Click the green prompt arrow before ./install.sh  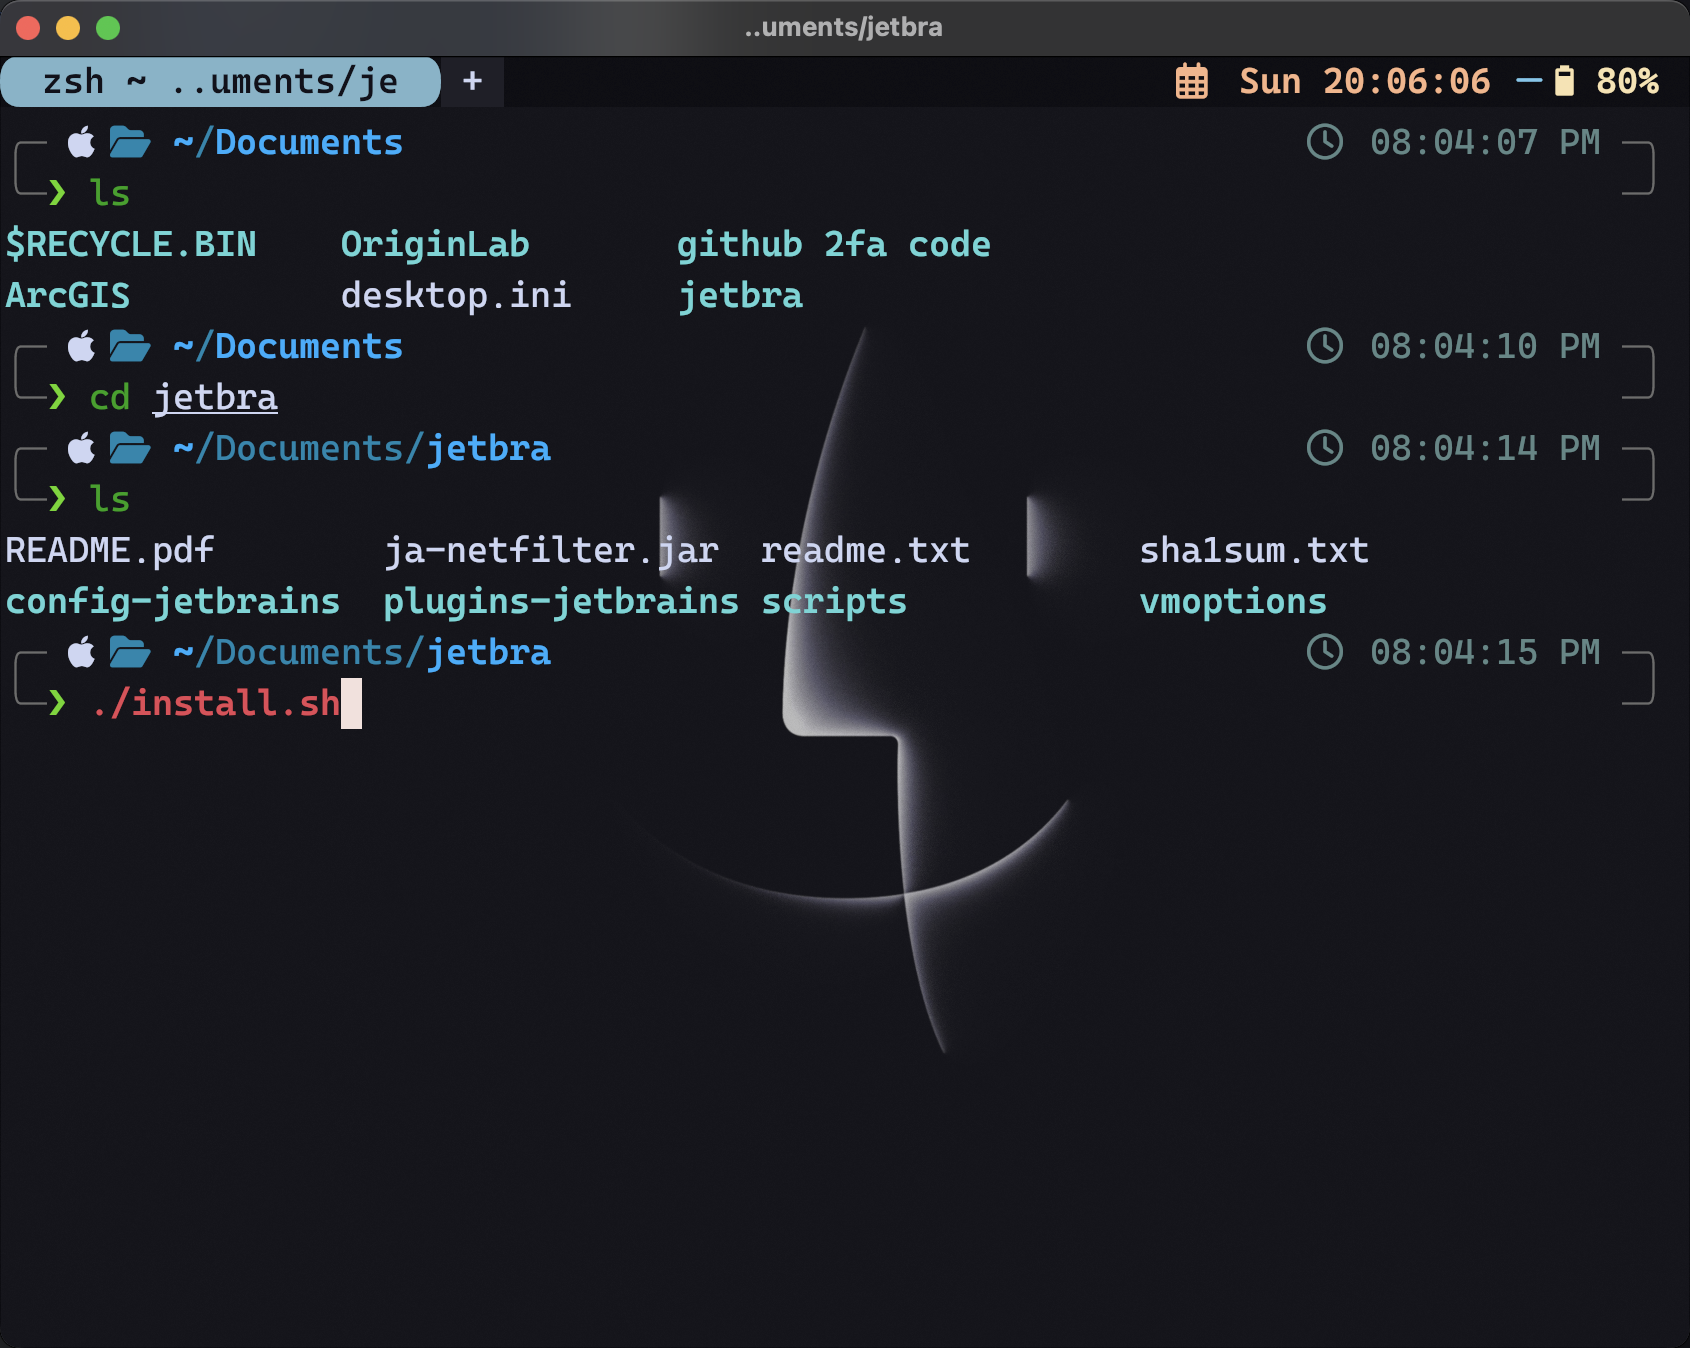click(57, 703)
